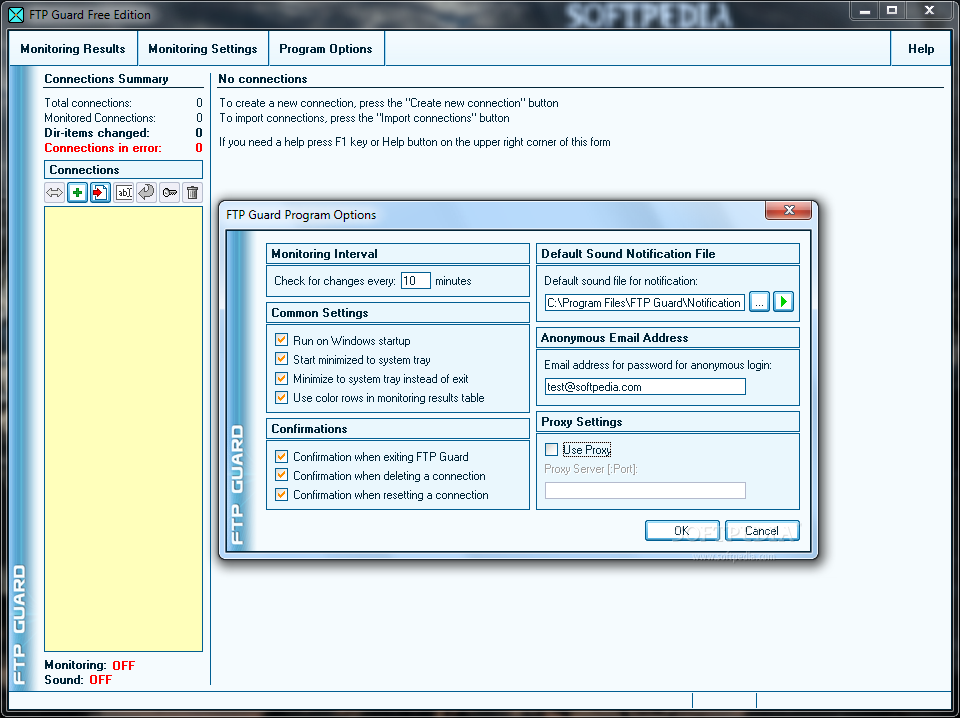960x718 pixels.
Task: Click the FTP Guard title bar app icon
Action: (16, 15)
